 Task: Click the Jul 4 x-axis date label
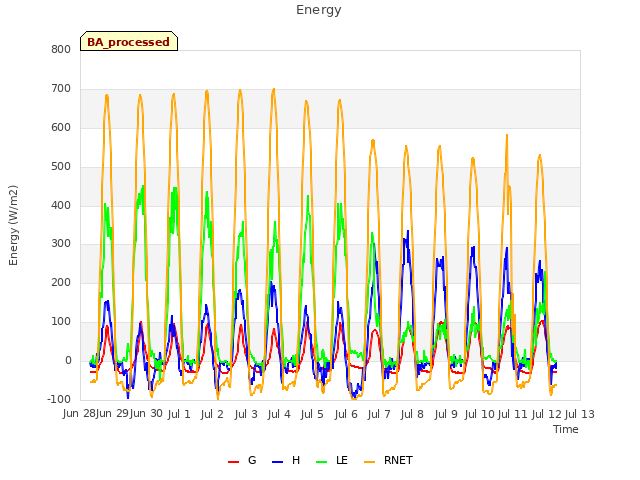coord(279,414)
